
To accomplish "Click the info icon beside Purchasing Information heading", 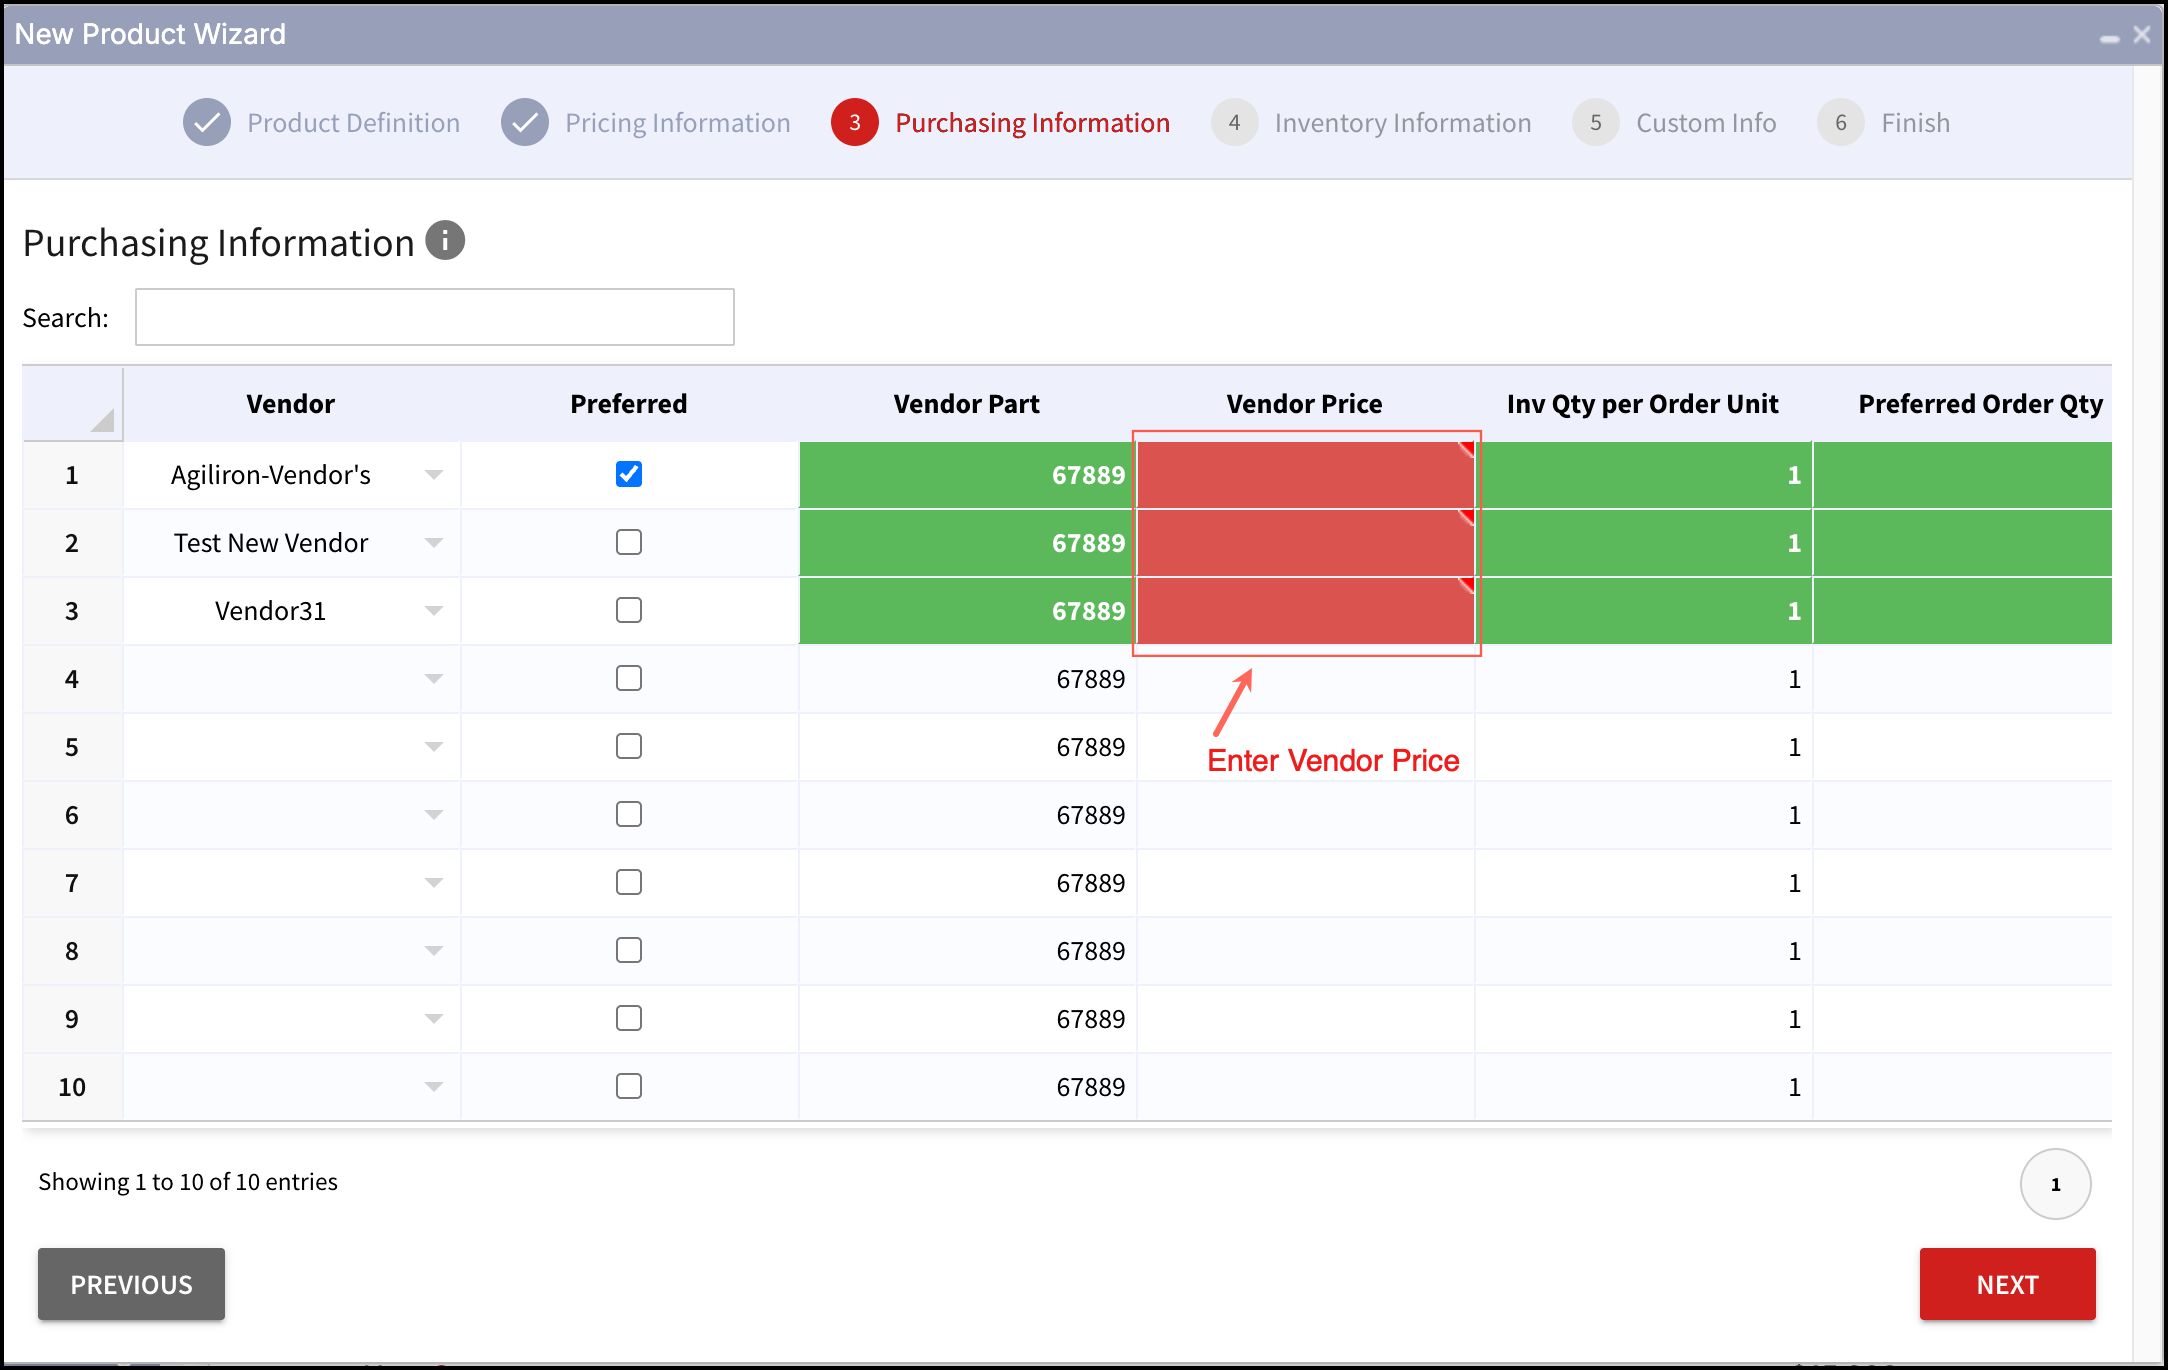I will (x=445, y=241).
